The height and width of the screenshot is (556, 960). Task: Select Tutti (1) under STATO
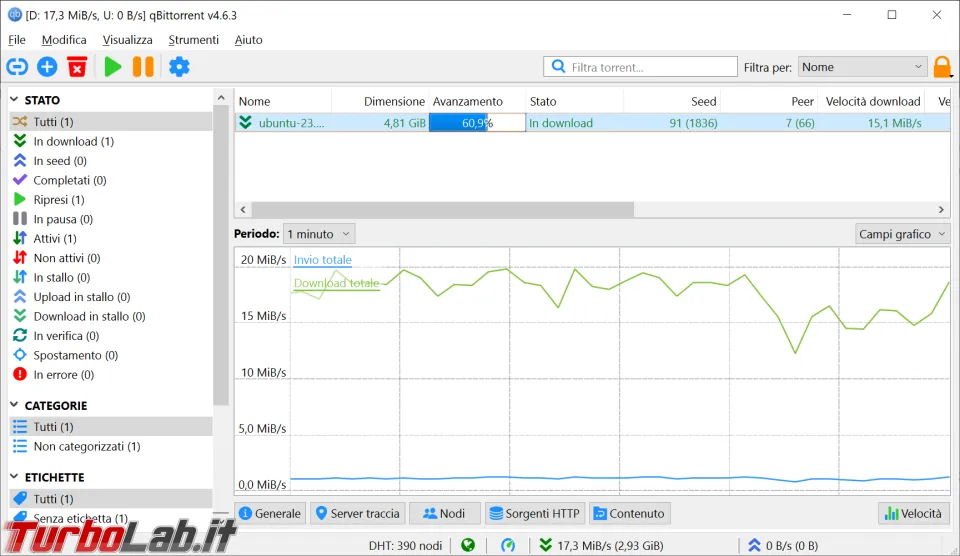[111, 122]
